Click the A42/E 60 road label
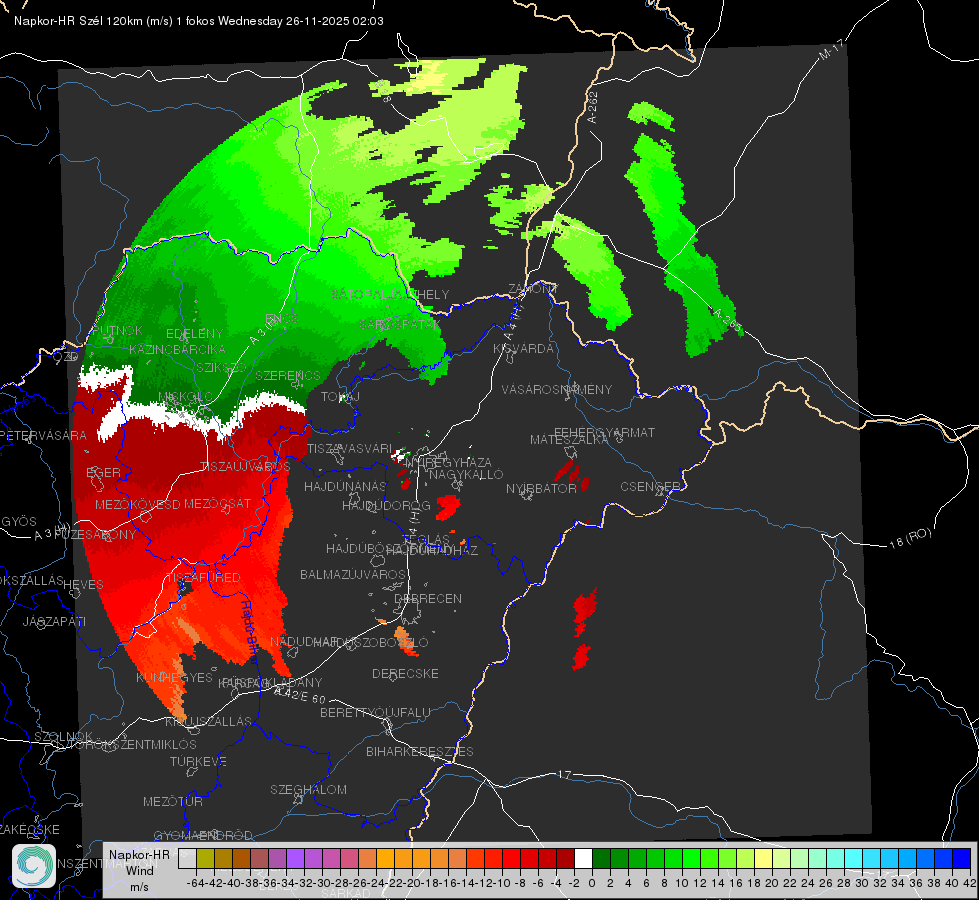 pyautogui.click(x=300, y=695)
